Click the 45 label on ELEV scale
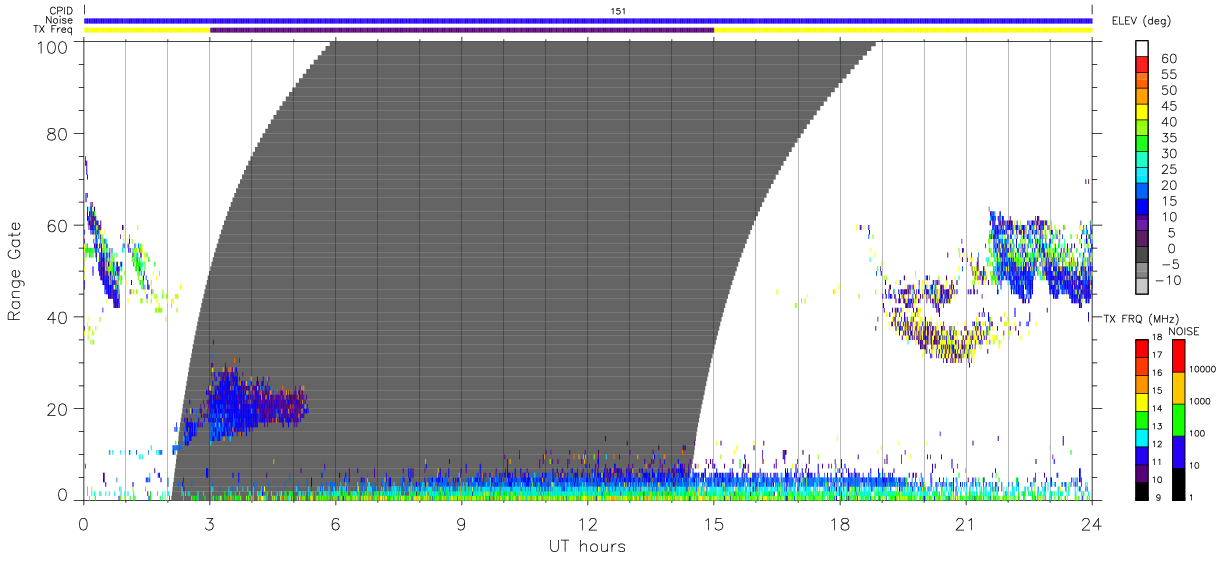1228x567 pixels. tap(1168, 106)
